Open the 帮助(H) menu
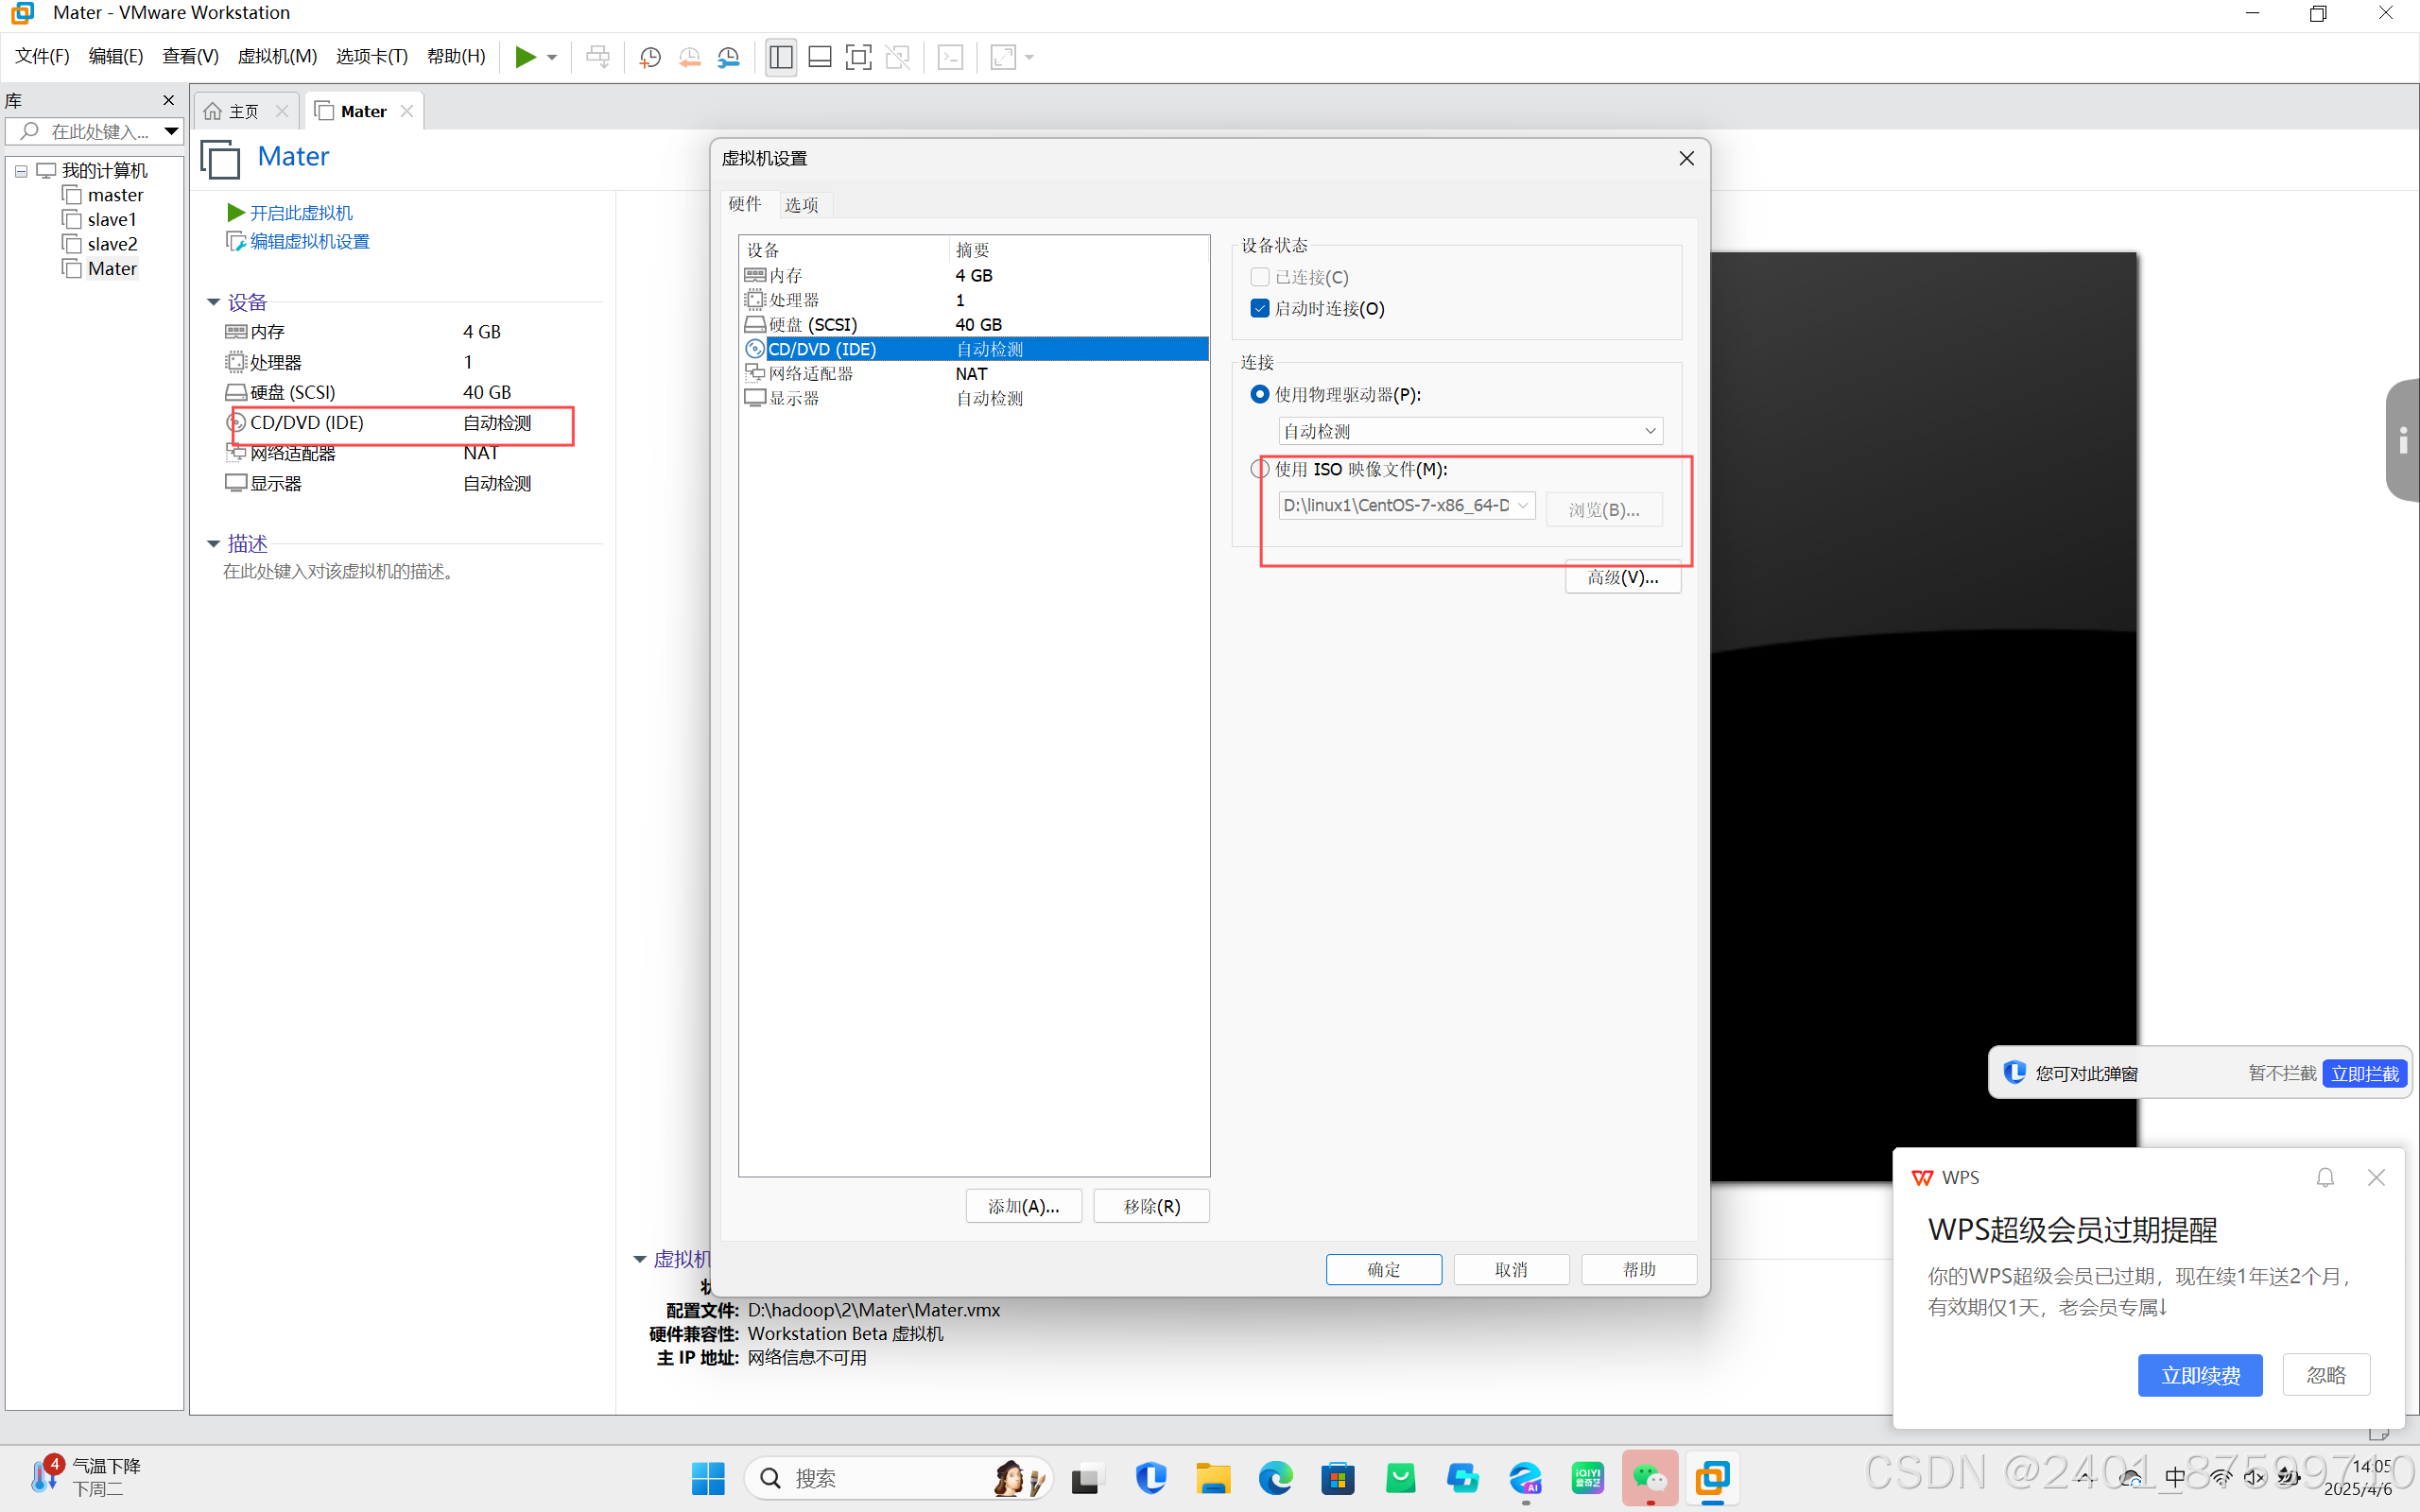 456,56
